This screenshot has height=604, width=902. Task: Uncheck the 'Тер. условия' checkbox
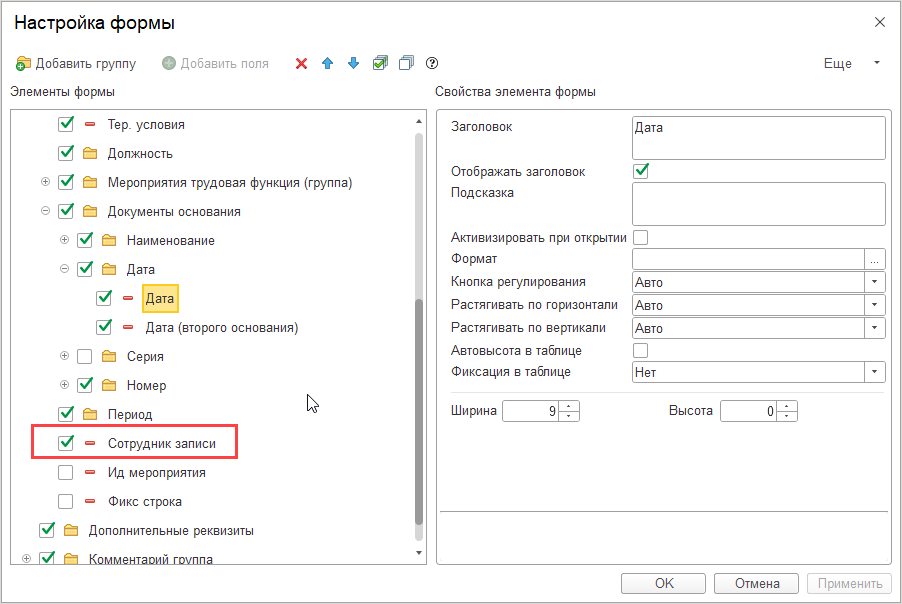click(x=66, y=124)
